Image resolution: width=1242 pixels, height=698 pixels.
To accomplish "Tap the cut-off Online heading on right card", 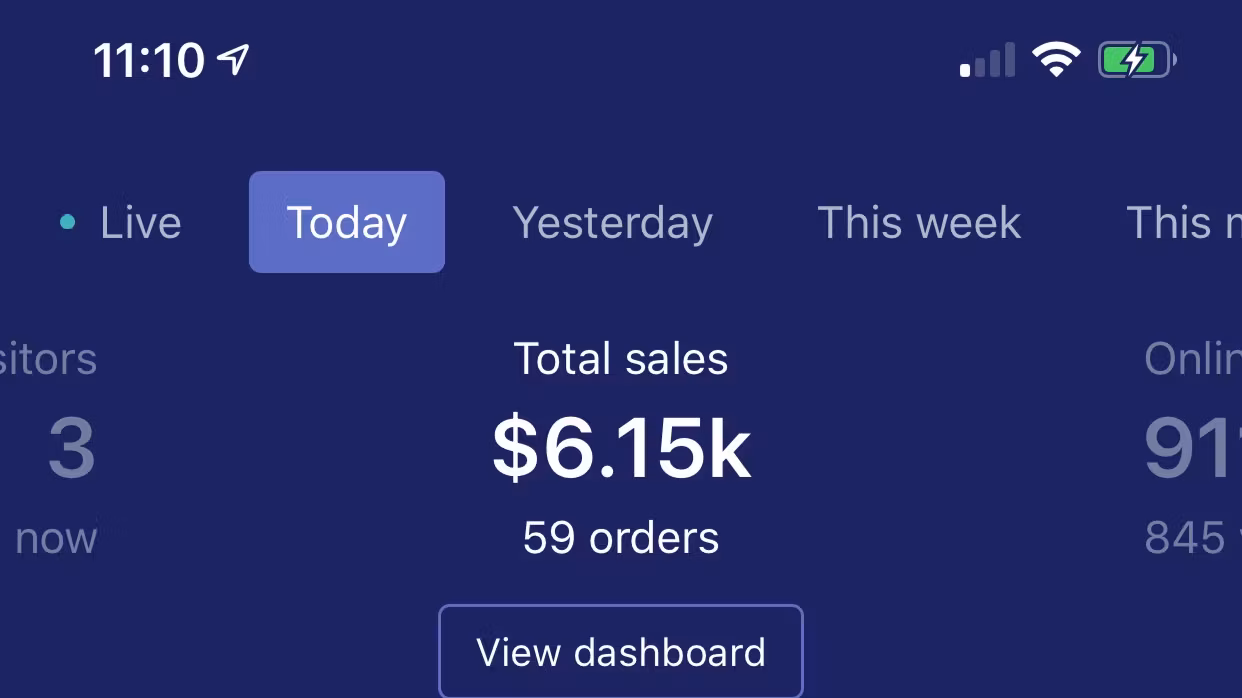I will click(x=1192, y=359).
